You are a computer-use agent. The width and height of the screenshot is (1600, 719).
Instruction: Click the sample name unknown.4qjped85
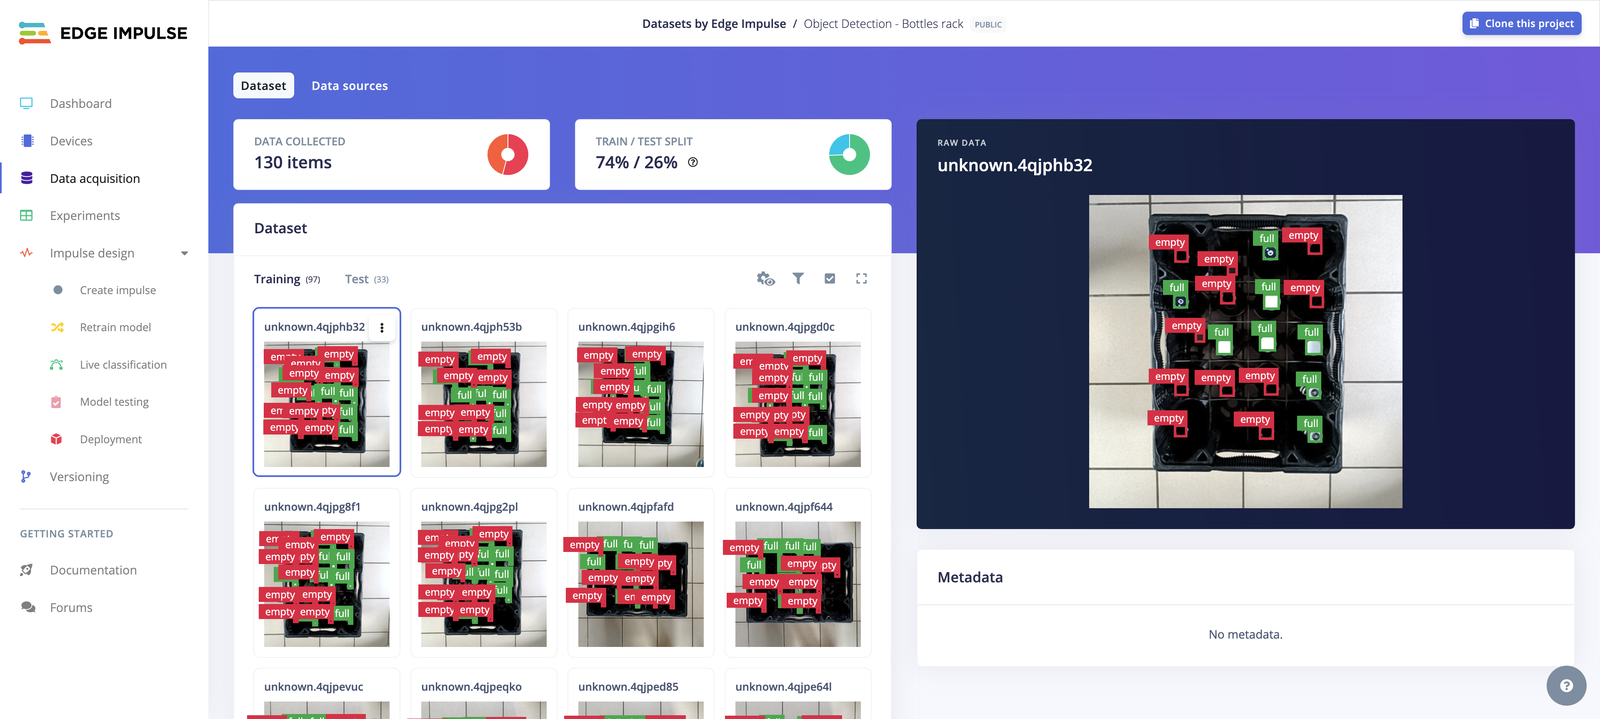pyautogui.click(x=629, y=687)
